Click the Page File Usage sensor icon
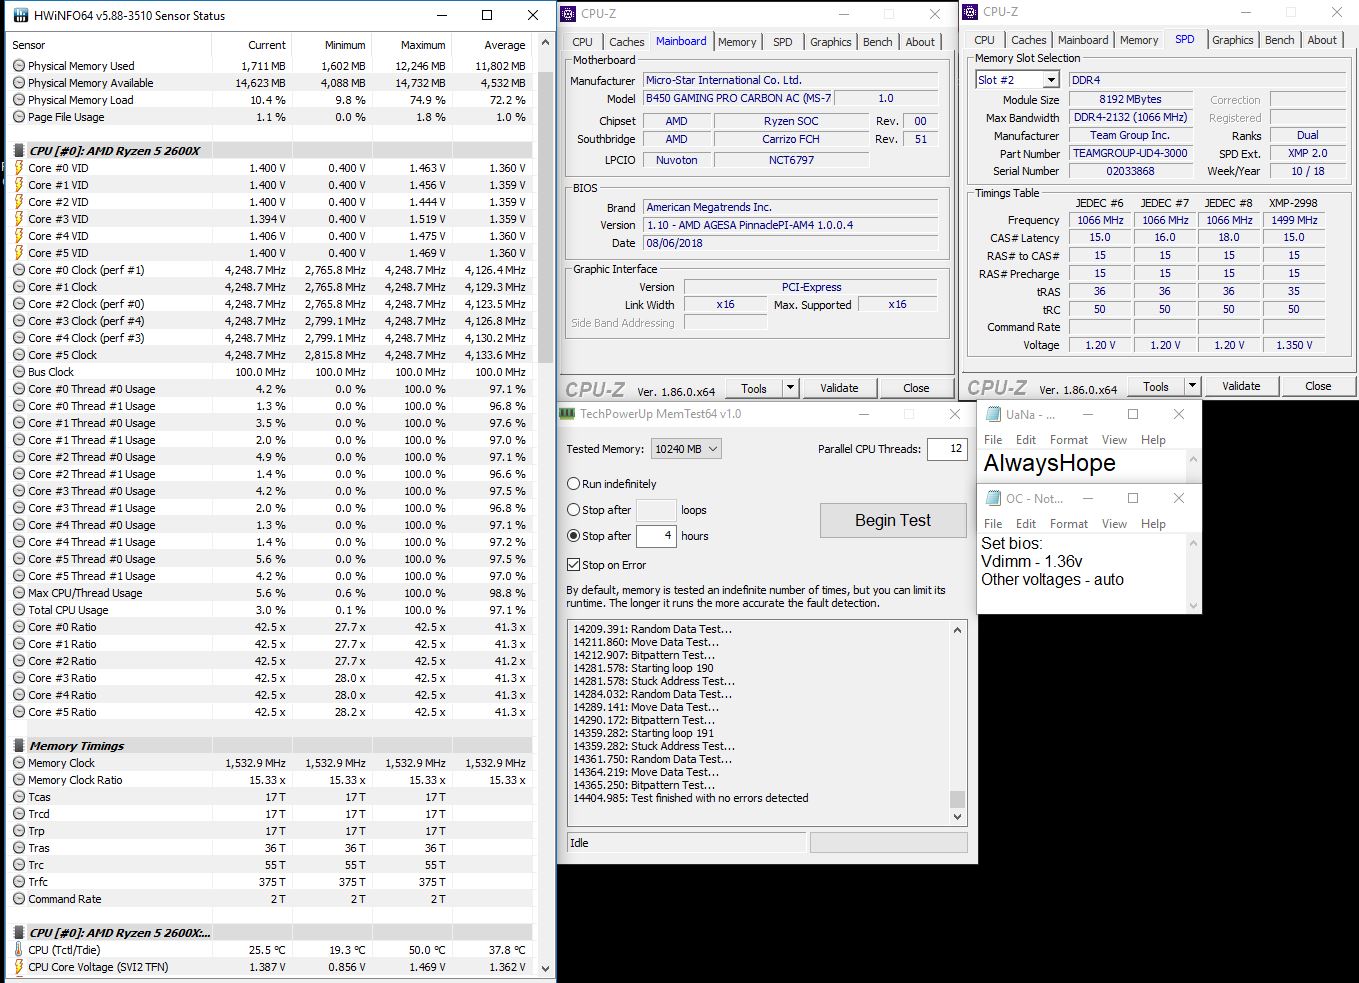Screen dimensions: 1359x983 coord(19,117)
